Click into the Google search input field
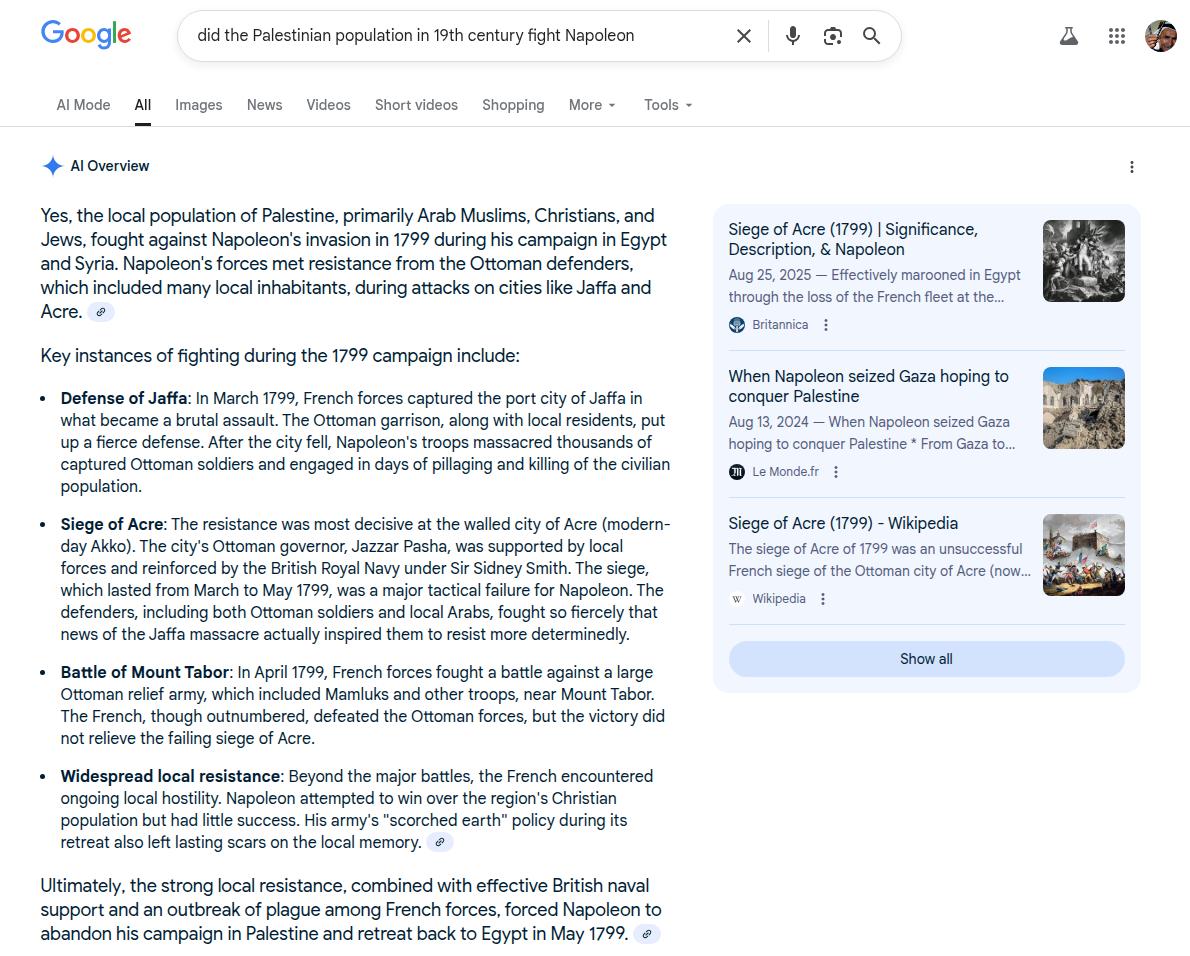1190x956 pixels. 450,36
